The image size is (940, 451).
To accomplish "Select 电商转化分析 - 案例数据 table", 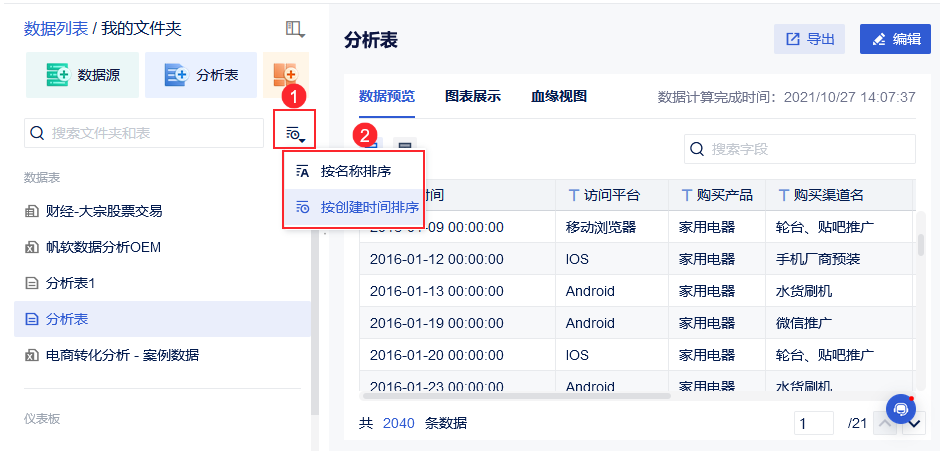I will coord(162,355).
